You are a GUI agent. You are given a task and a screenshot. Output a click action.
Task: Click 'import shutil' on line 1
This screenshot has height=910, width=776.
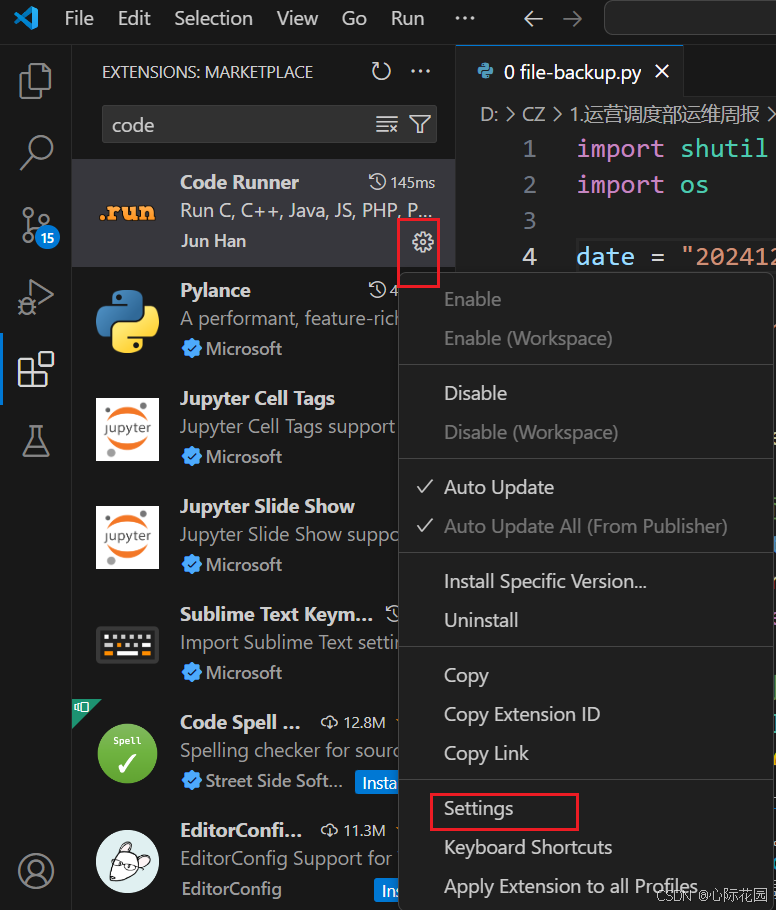pos(672,149)
